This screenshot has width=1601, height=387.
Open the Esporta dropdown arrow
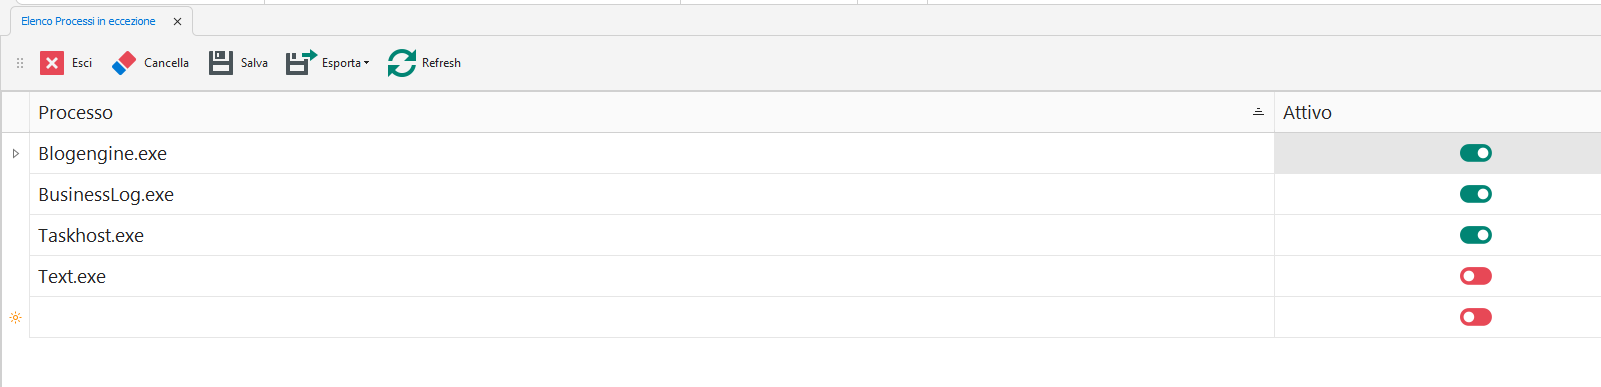click(x=366, y=63)
